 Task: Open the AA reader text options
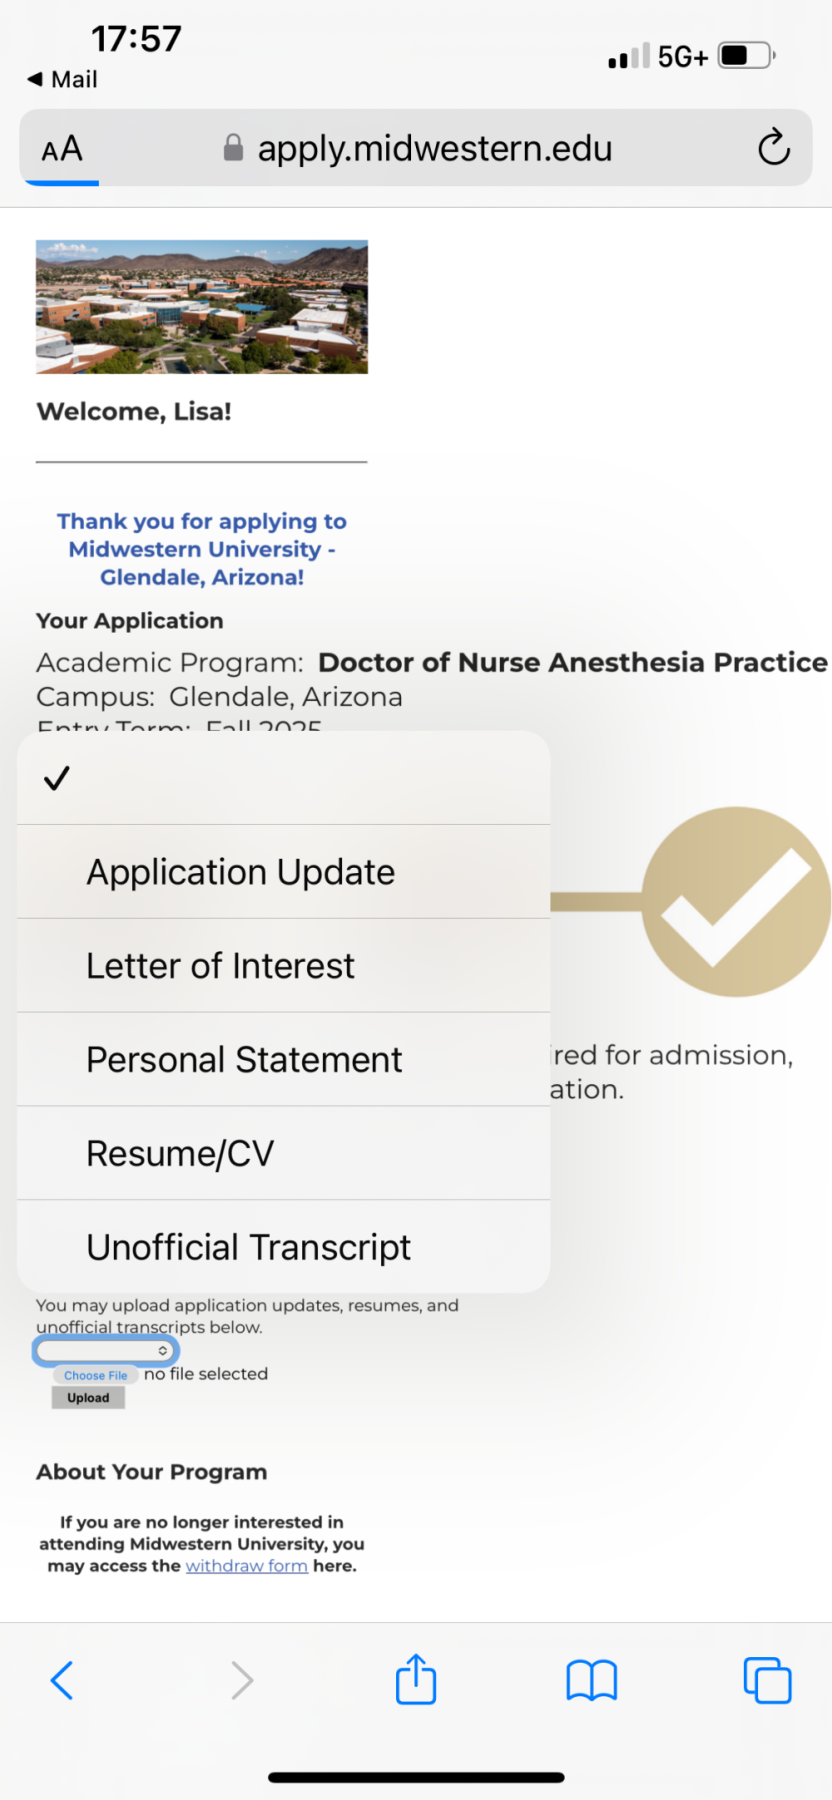coord(62,149)
